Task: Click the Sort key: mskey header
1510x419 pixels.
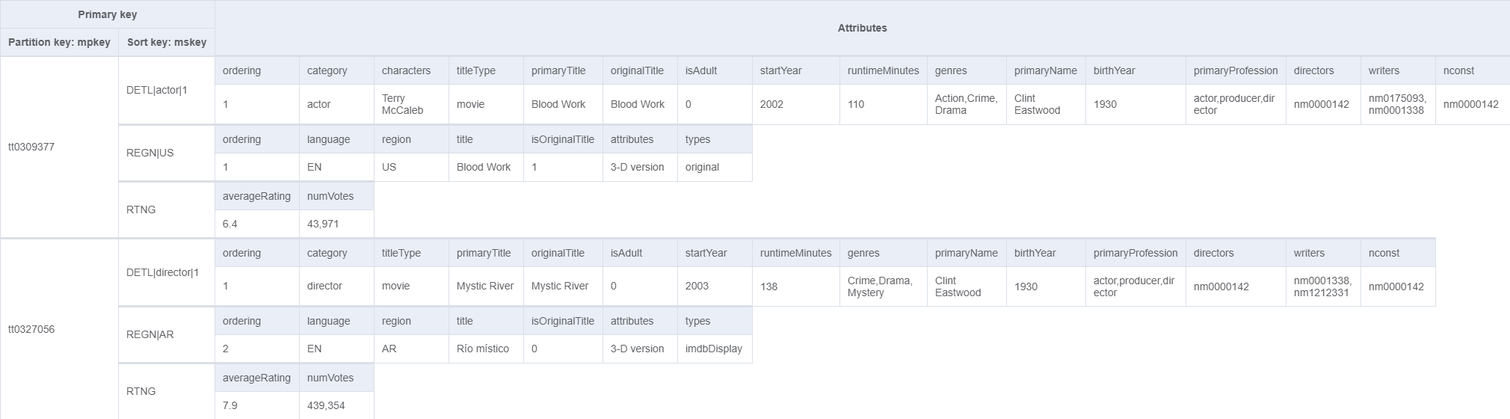Action: point(166,42)
